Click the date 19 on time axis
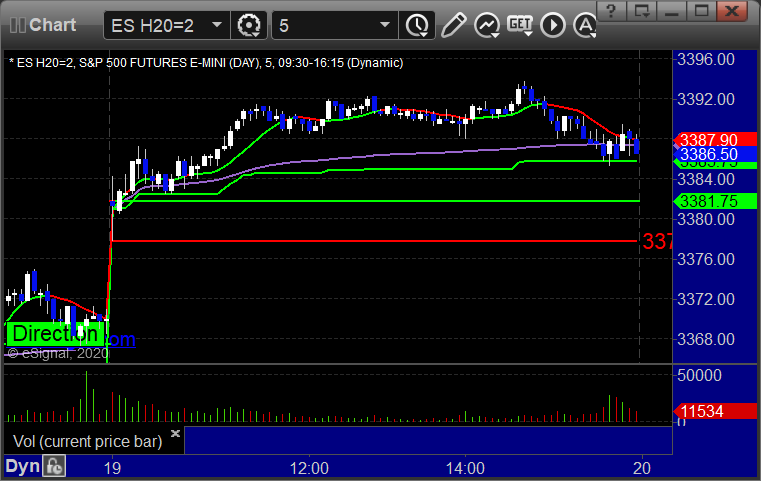Viewport: 761px width, 481px height. pos(112,468)
